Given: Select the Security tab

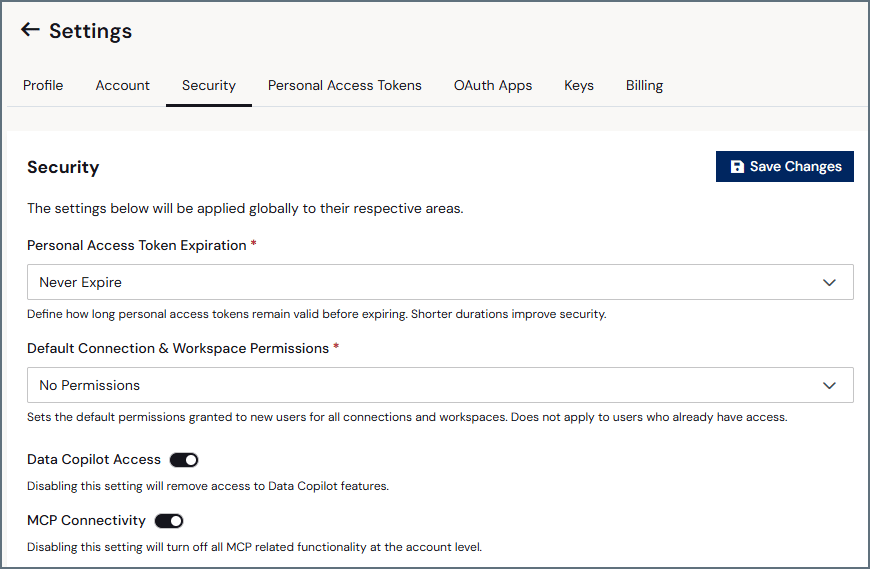Looking at the screenshot, I should click(x=209, y=85).
